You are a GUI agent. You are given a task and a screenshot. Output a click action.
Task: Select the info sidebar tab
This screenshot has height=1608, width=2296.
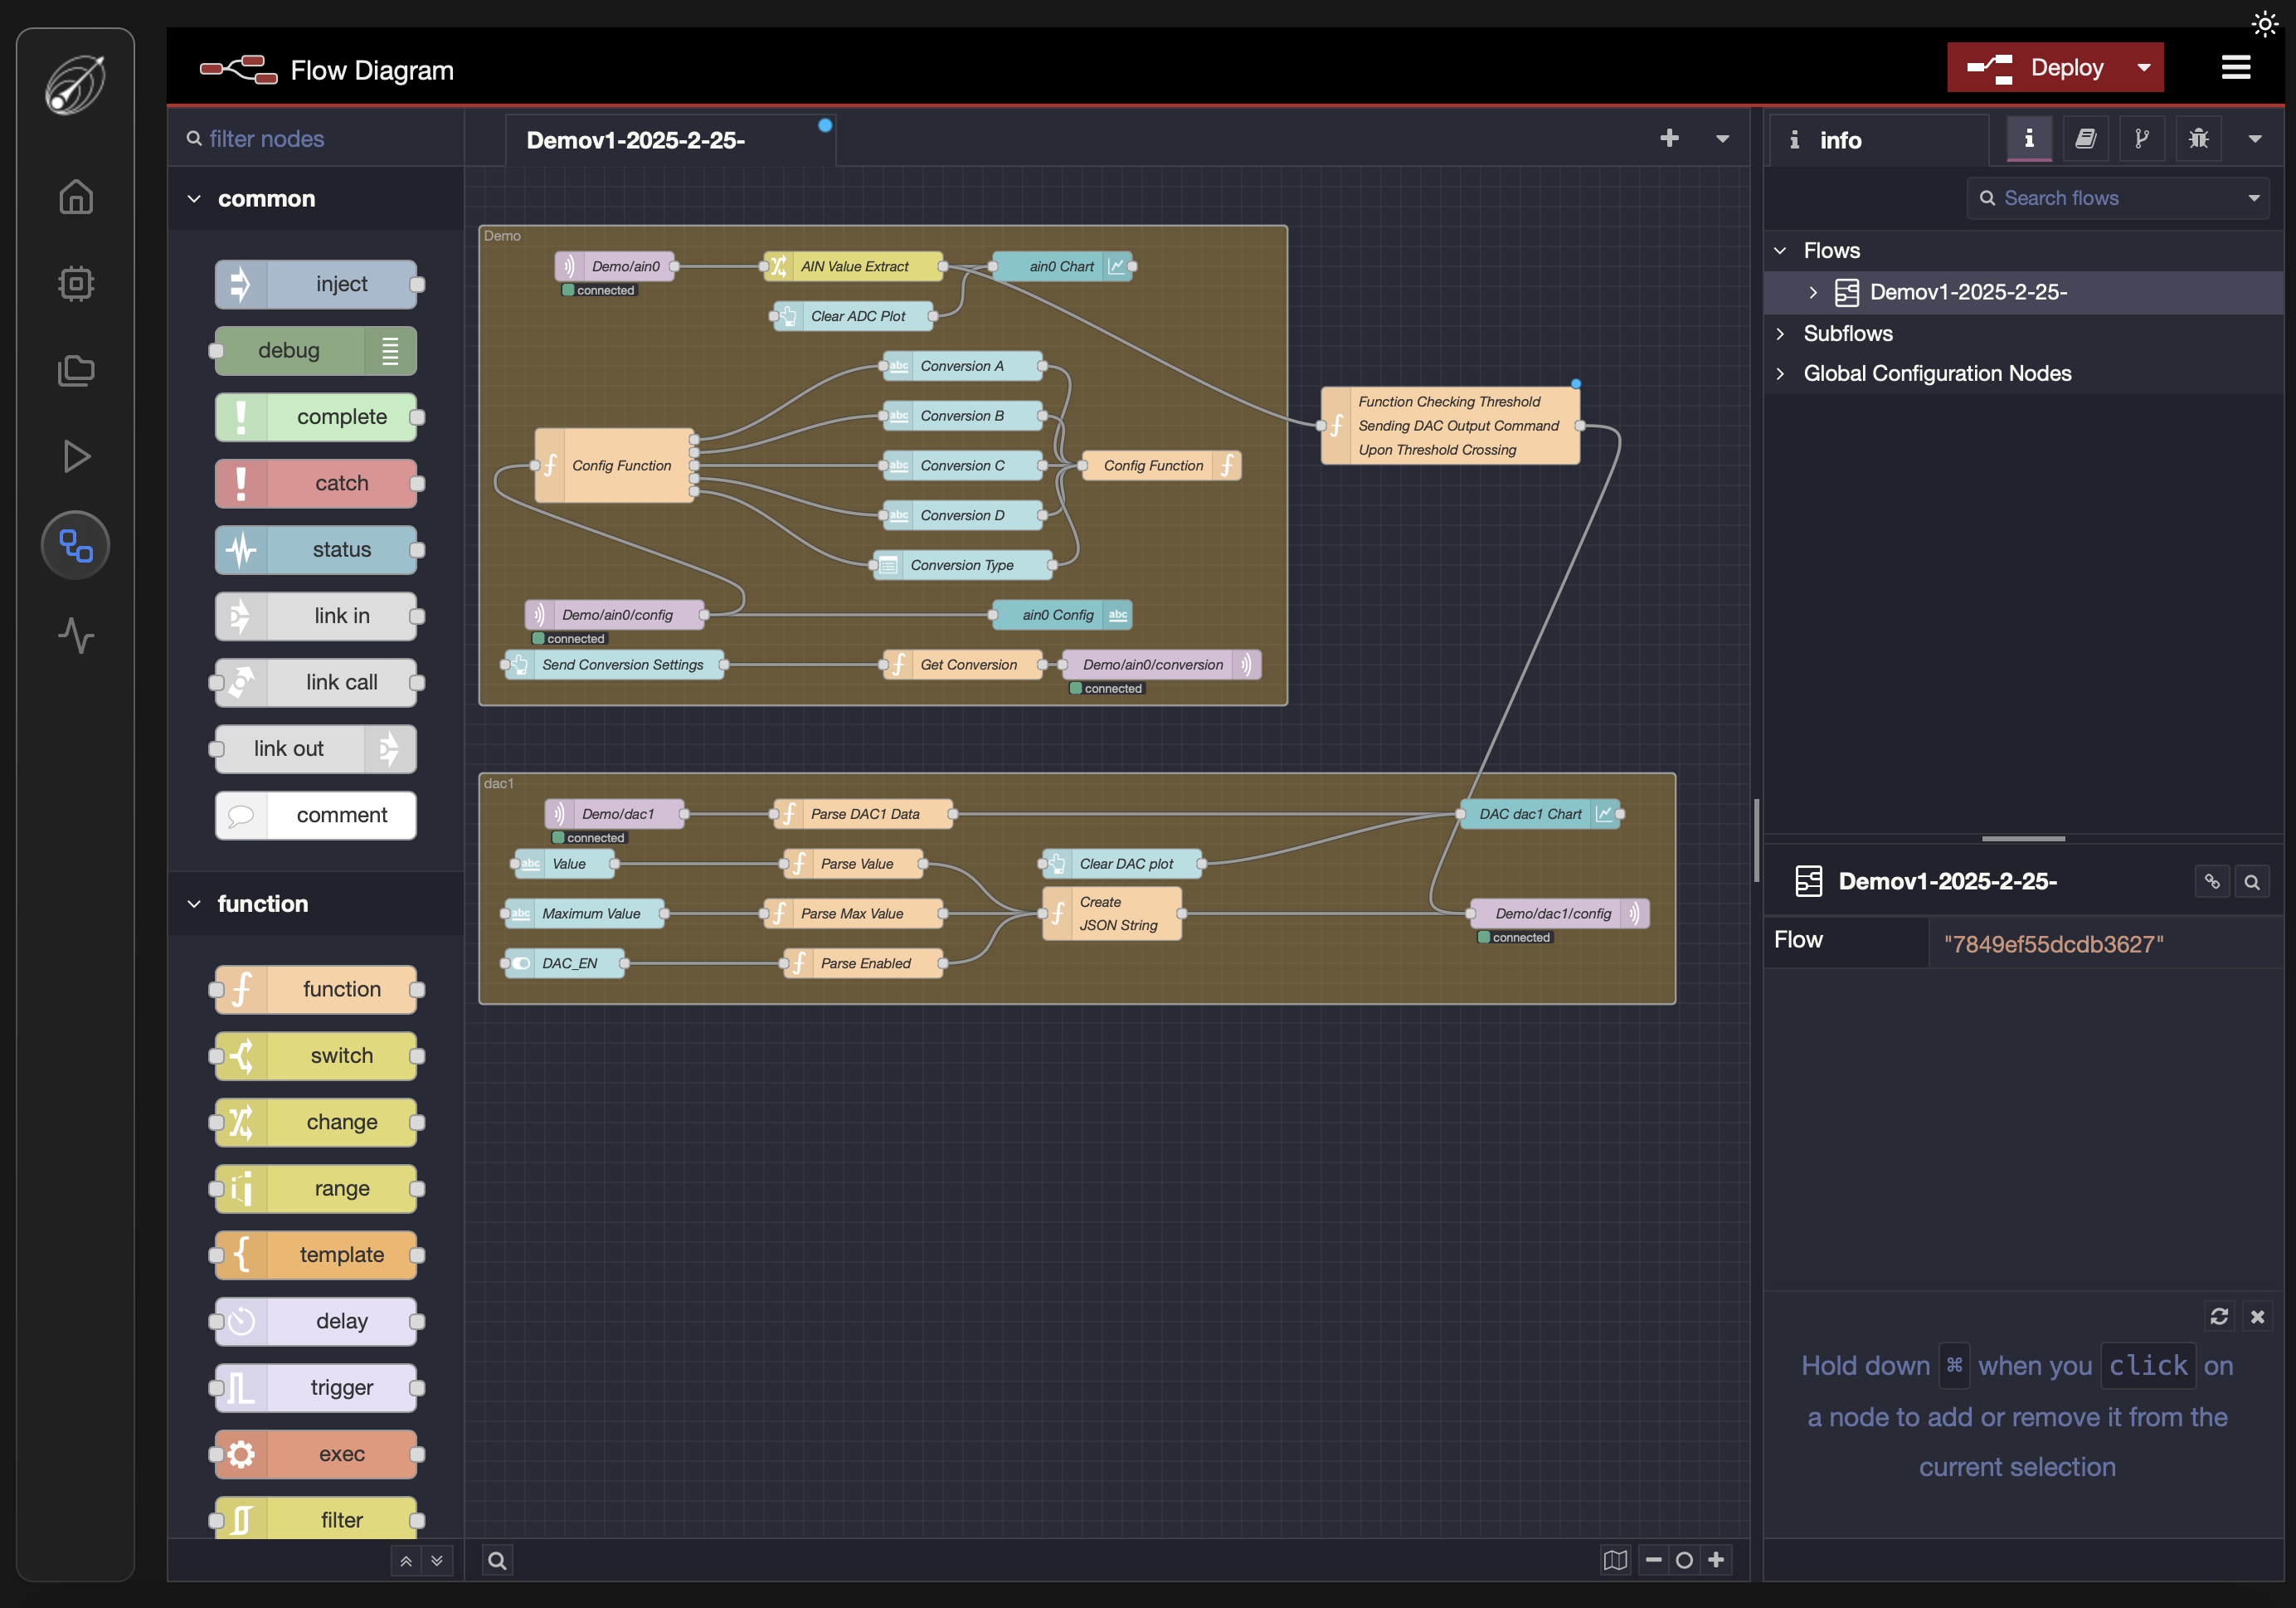pos(1838,140)
